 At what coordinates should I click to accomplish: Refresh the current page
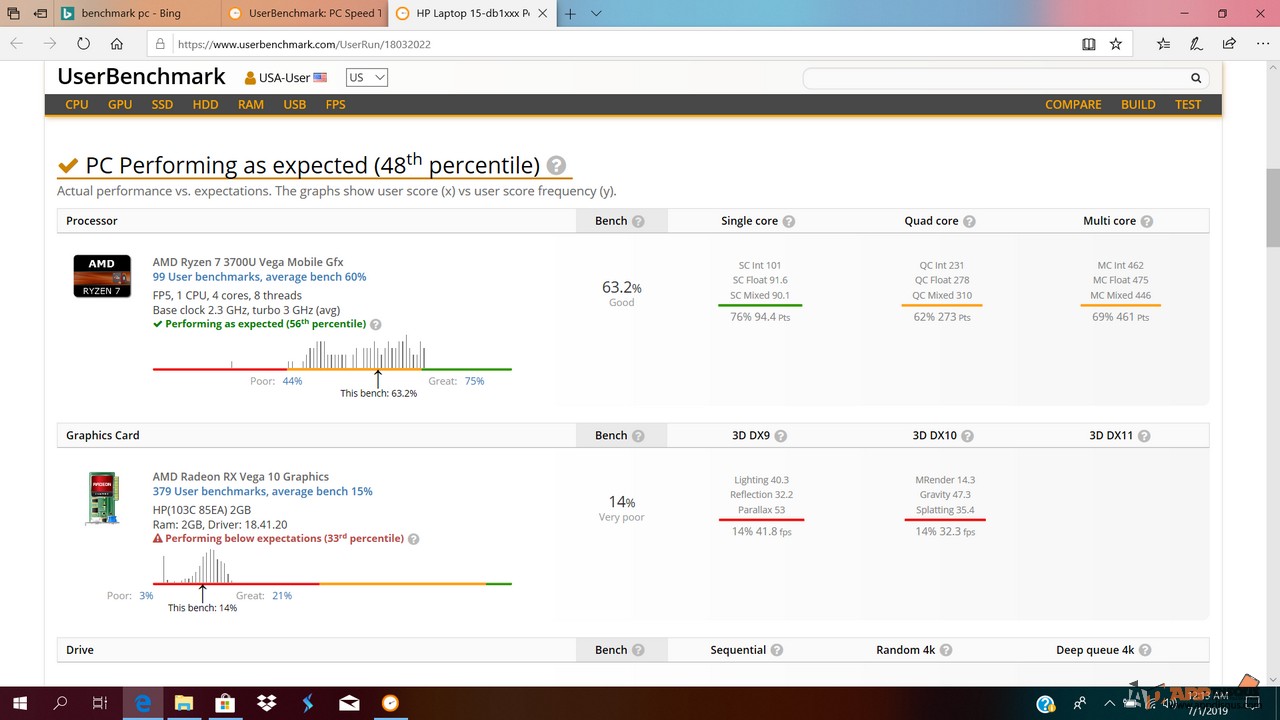point(84,44)
